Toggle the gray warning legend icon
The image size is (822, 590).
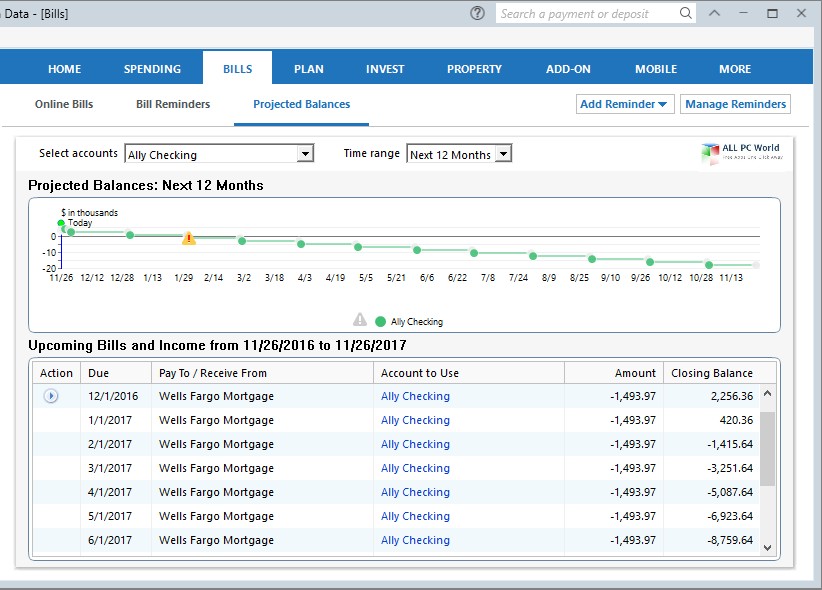(x=360, y=319)
